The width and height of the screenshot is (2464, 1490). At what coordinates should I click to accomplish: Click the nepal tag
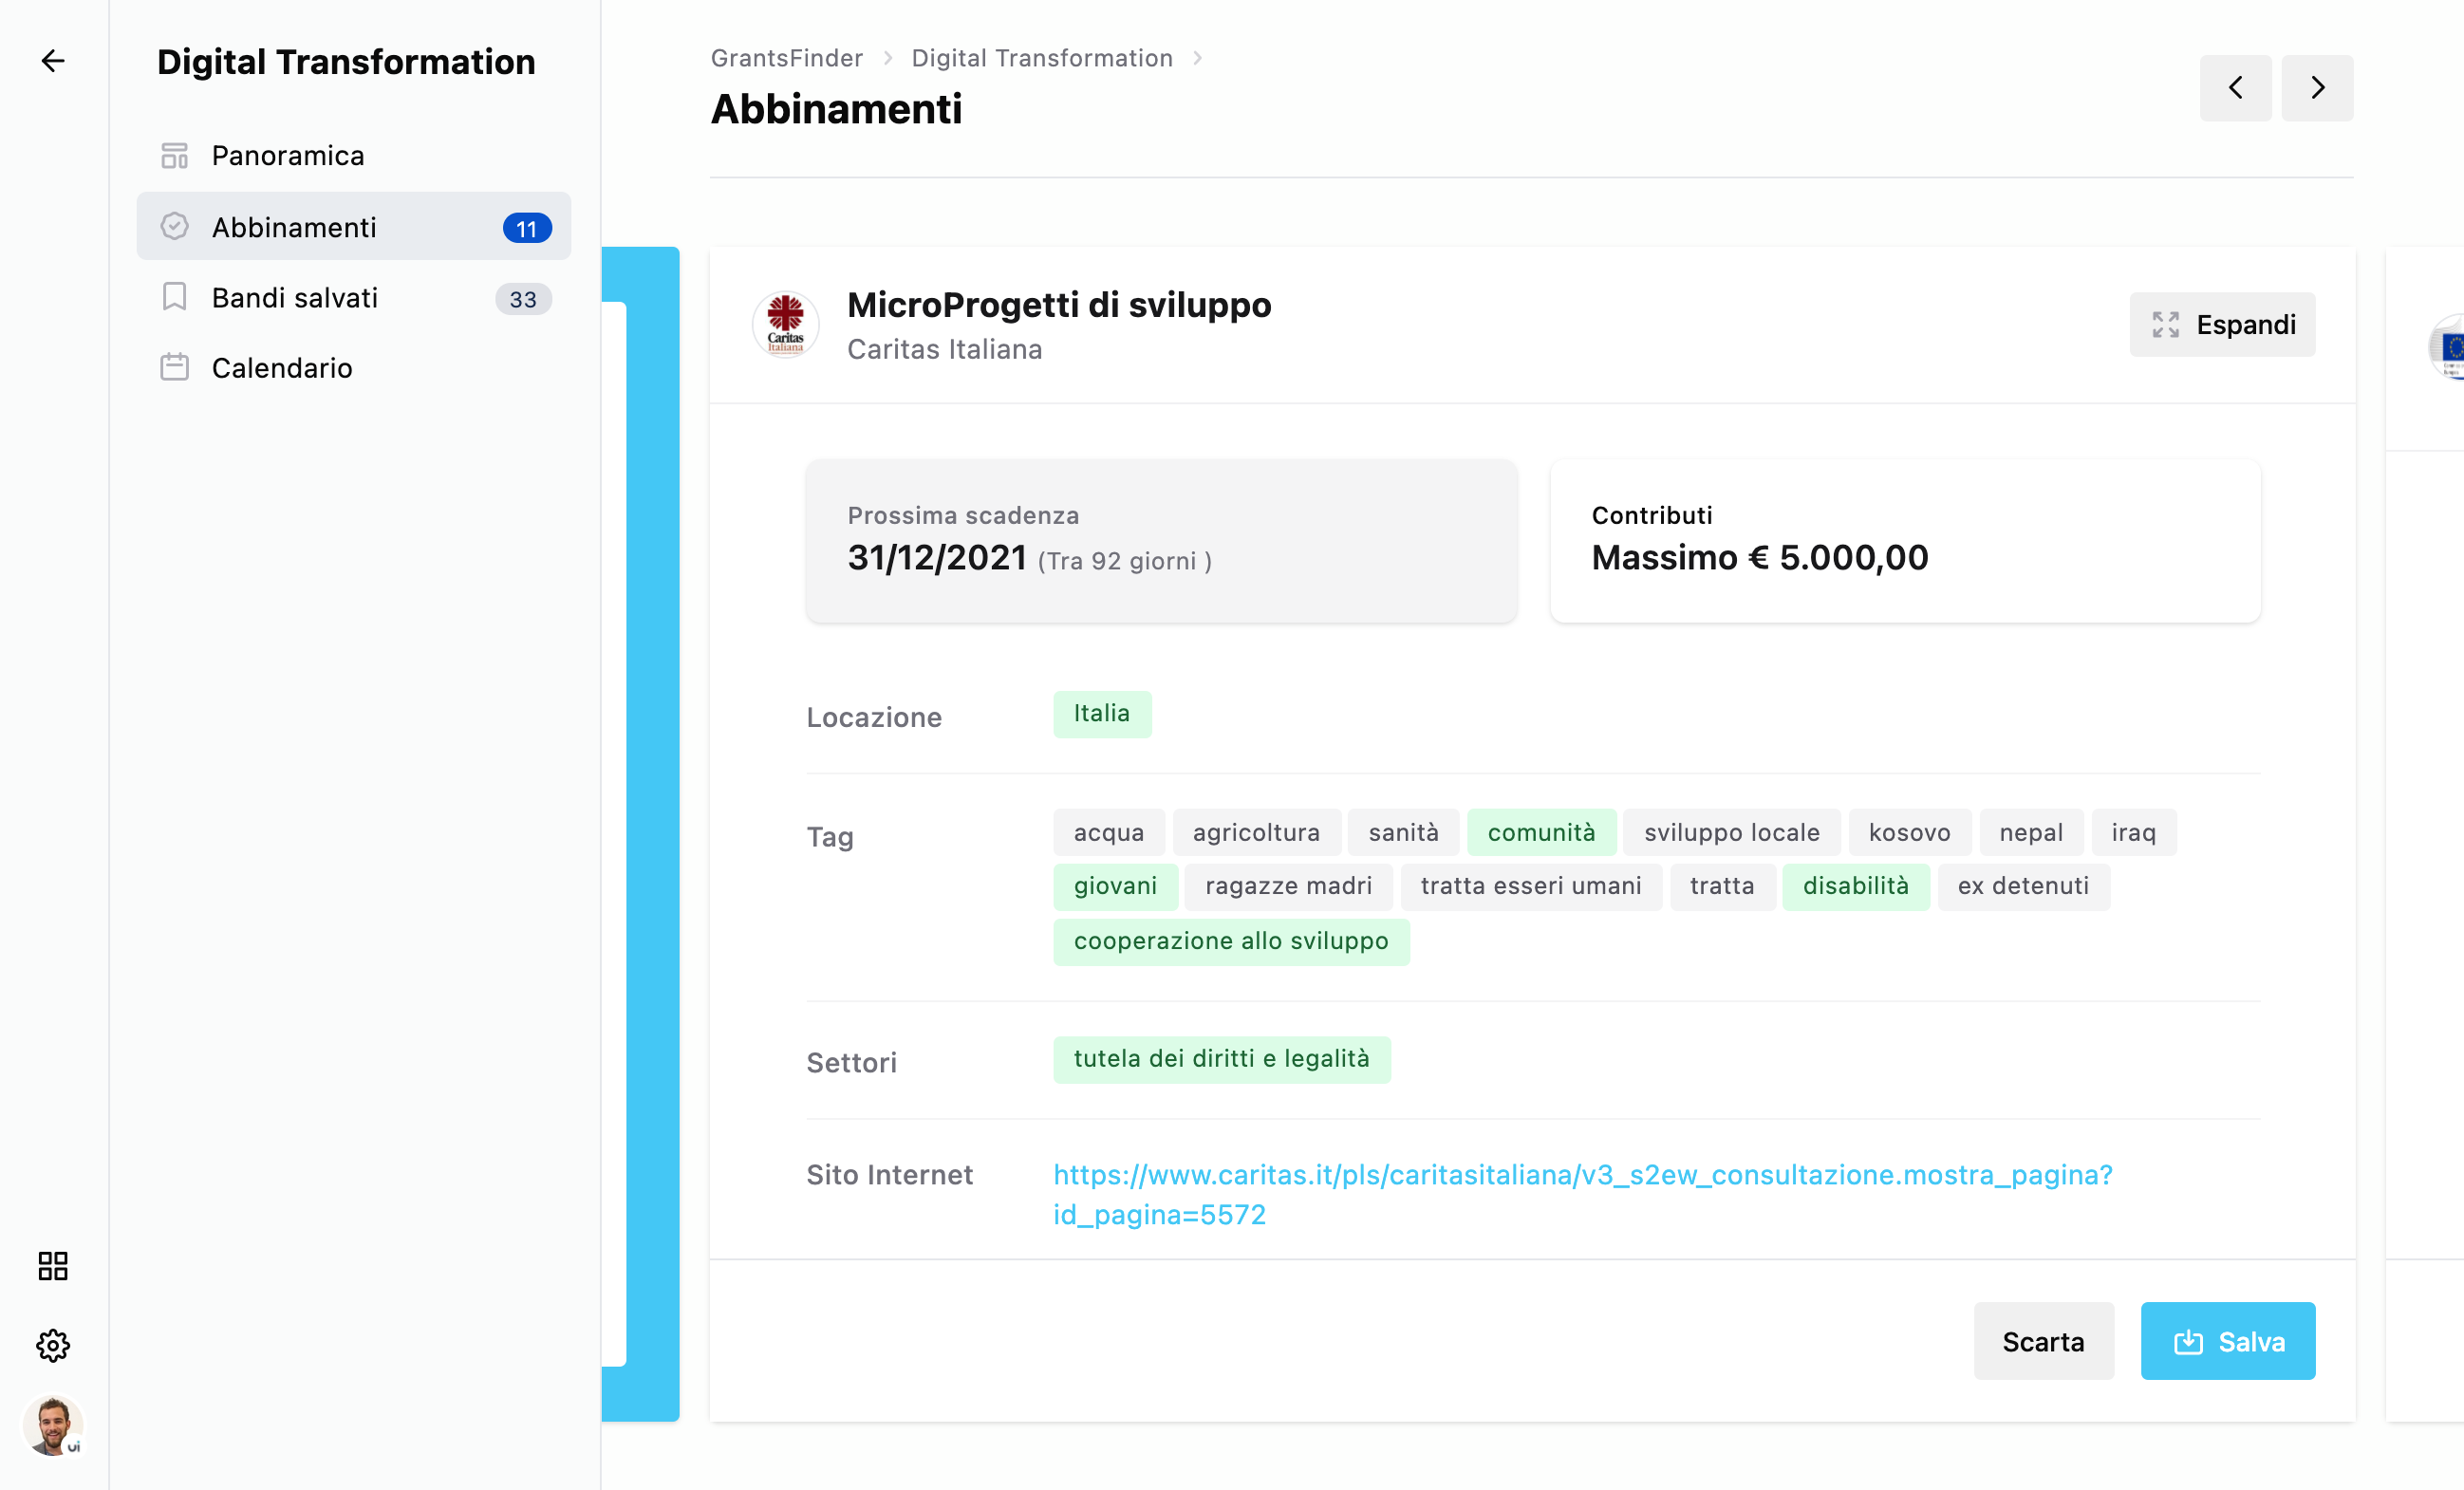(2031, 832)
